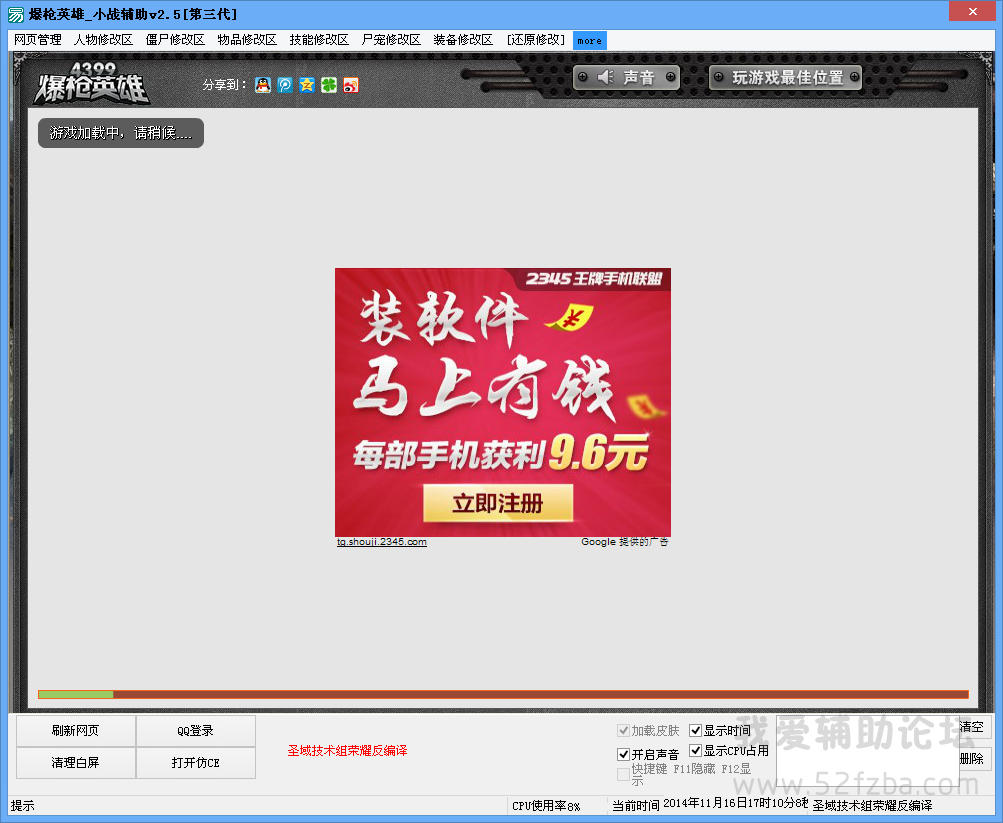Screen dimensions: 1003x823
Task: Click the 清理白屏 button
Action: click(x=75, y=762)
